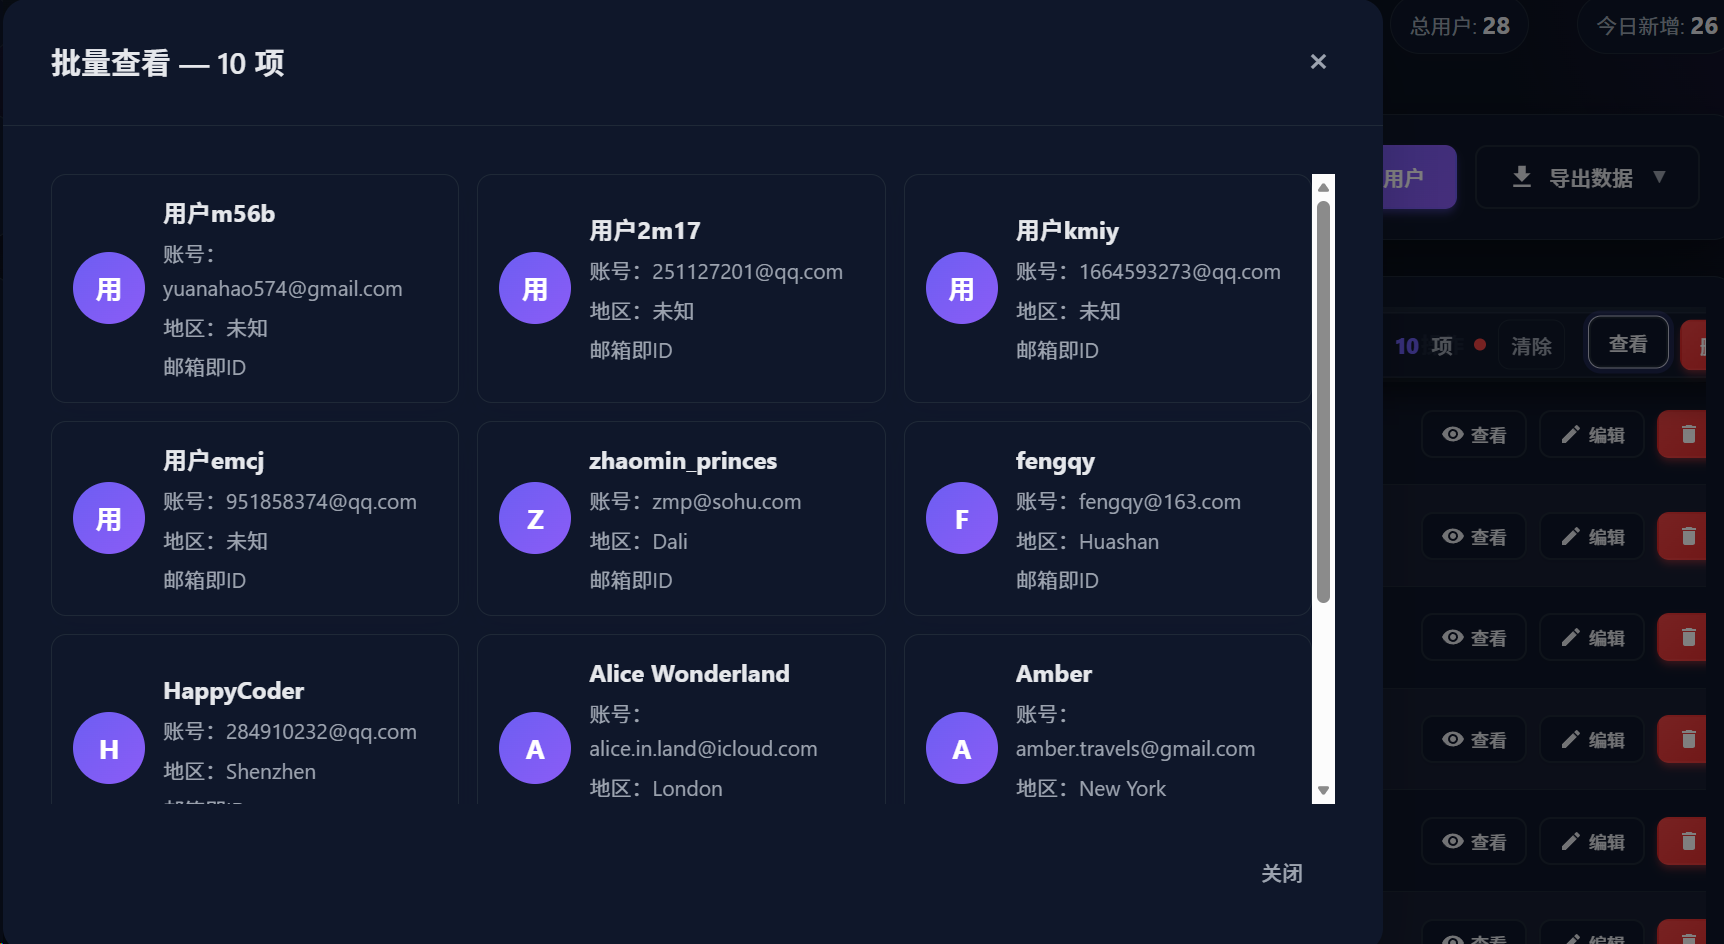Click the avatar of 用户emcj
The width and height of the screenshot is (1724, 944).
109,518
